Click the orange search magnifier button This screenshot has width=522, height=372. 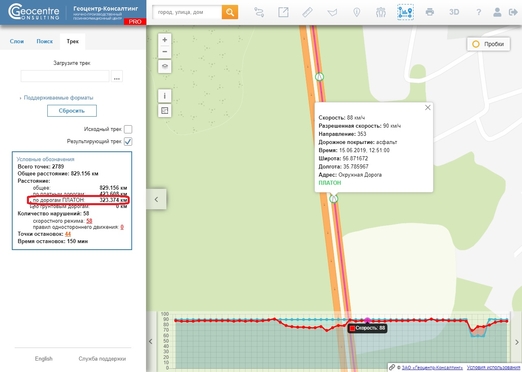230,12
